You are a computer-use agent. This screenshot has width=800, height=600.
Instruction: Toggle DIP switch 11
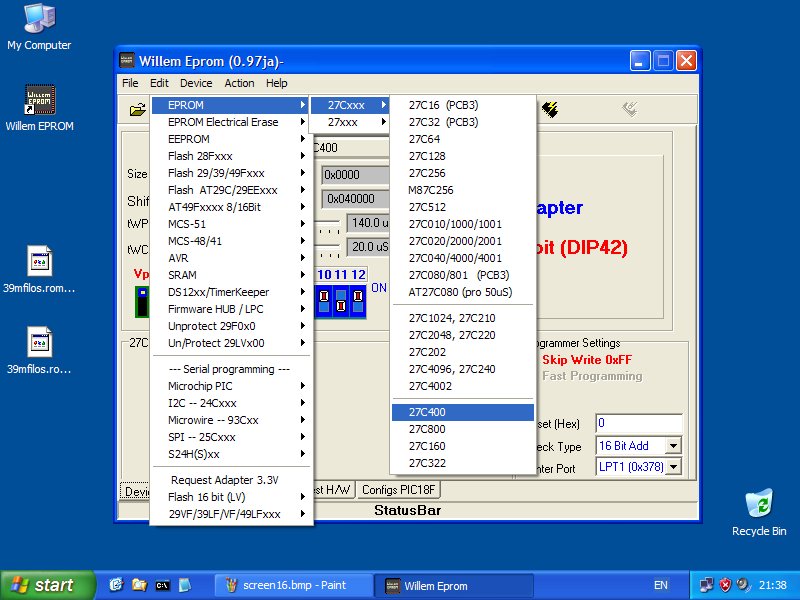(x=341, y=301)
